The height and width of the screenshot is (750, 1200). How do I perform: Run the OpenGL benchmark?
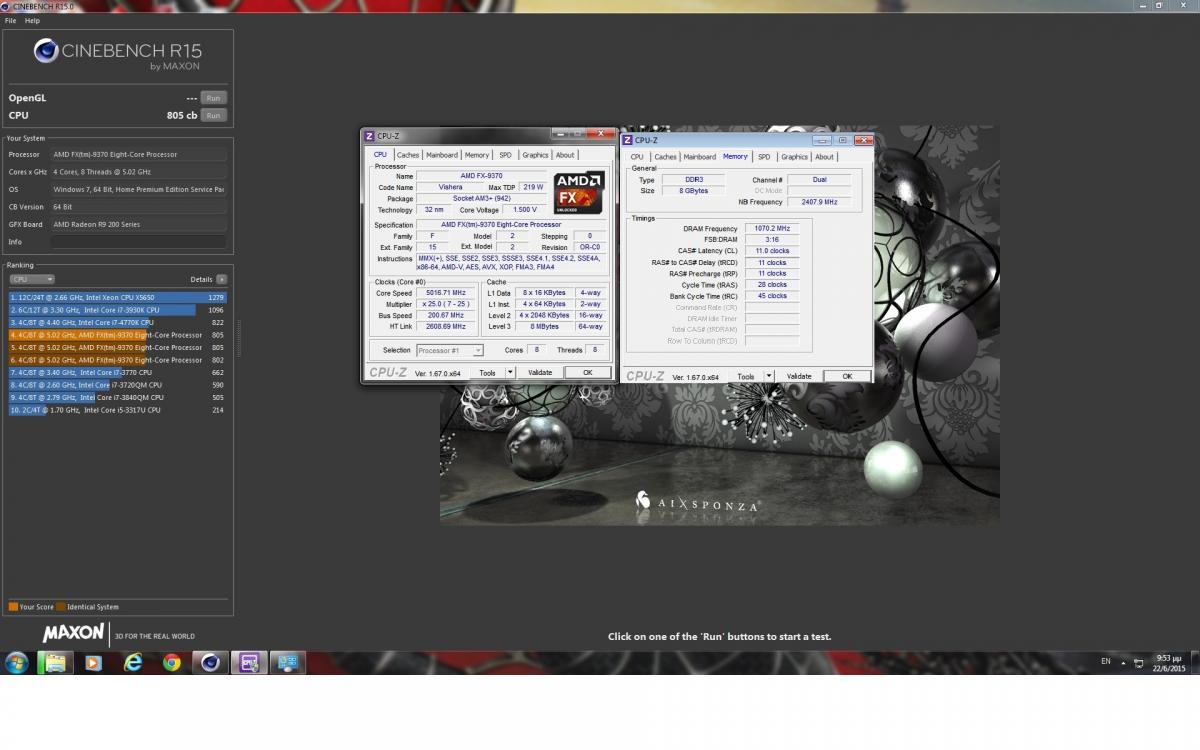(213, 98)
